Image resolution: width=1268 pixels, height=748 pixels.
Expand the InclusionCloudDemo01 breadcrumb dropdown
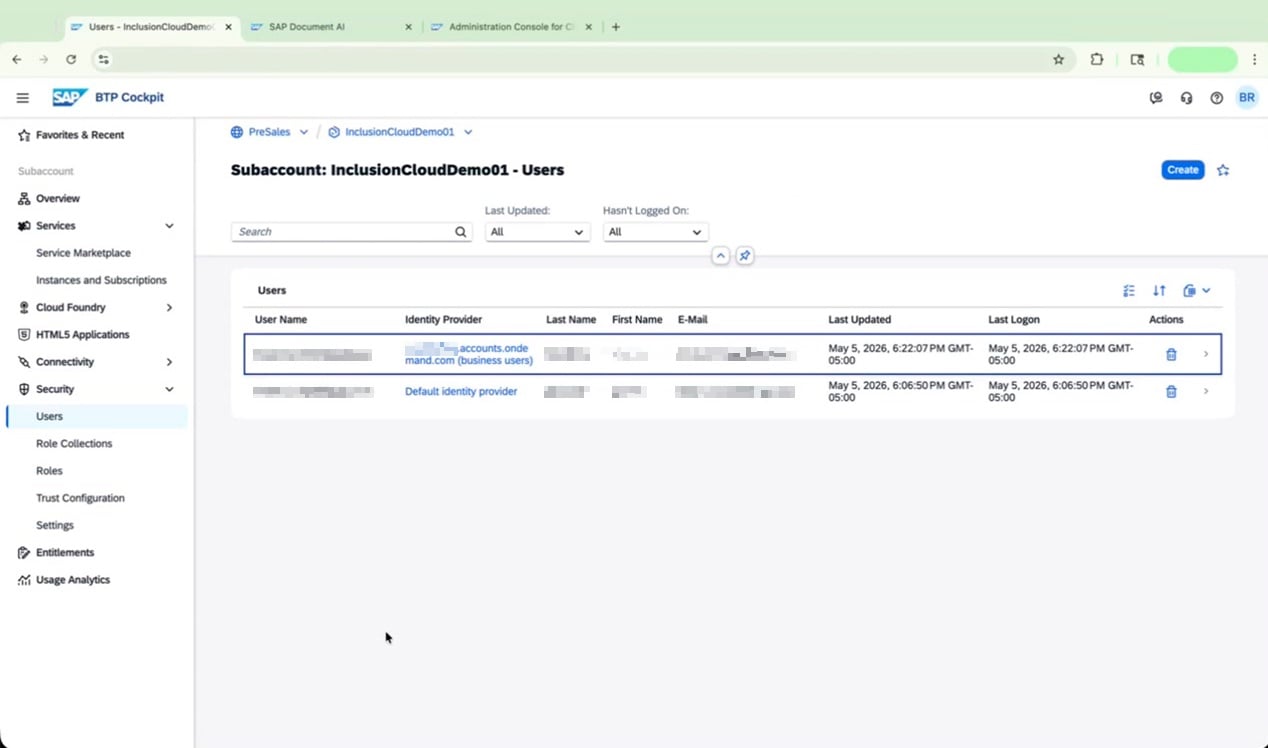coord(468,132)
